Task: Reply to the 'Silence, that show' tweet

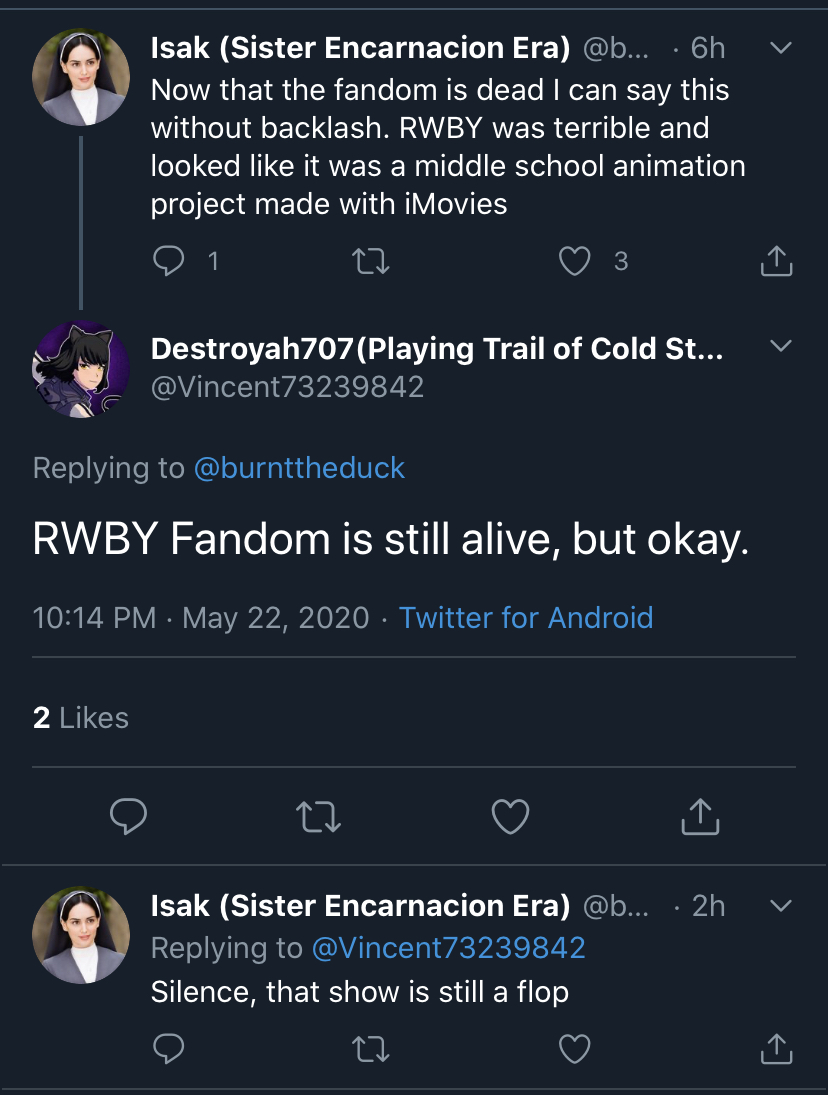Action: pos(168,1048)
